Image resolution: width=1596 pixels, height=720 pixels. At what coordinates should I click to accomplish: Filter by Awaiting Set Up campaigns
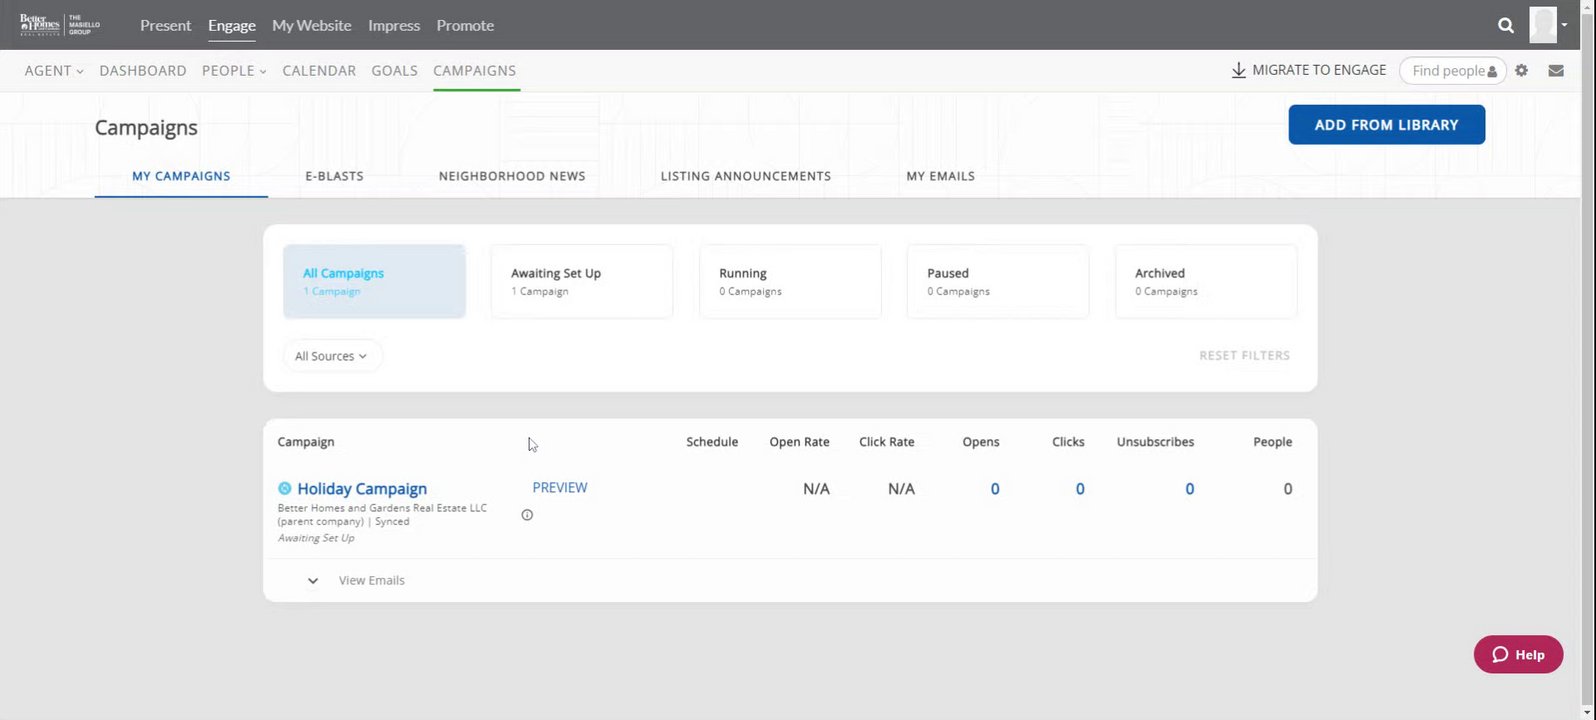click(581, 281)
